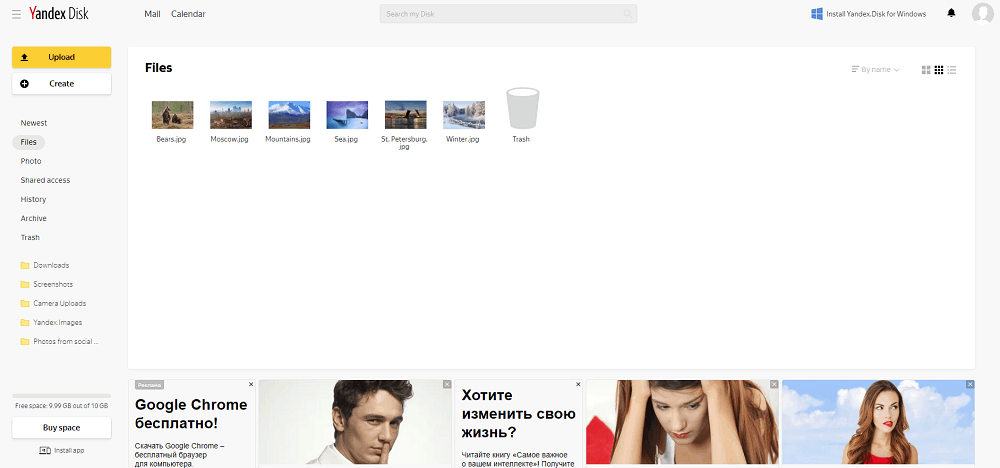Open Shared access in sidebar
This screenshot has height=468, width=1000.
(45, 180)
